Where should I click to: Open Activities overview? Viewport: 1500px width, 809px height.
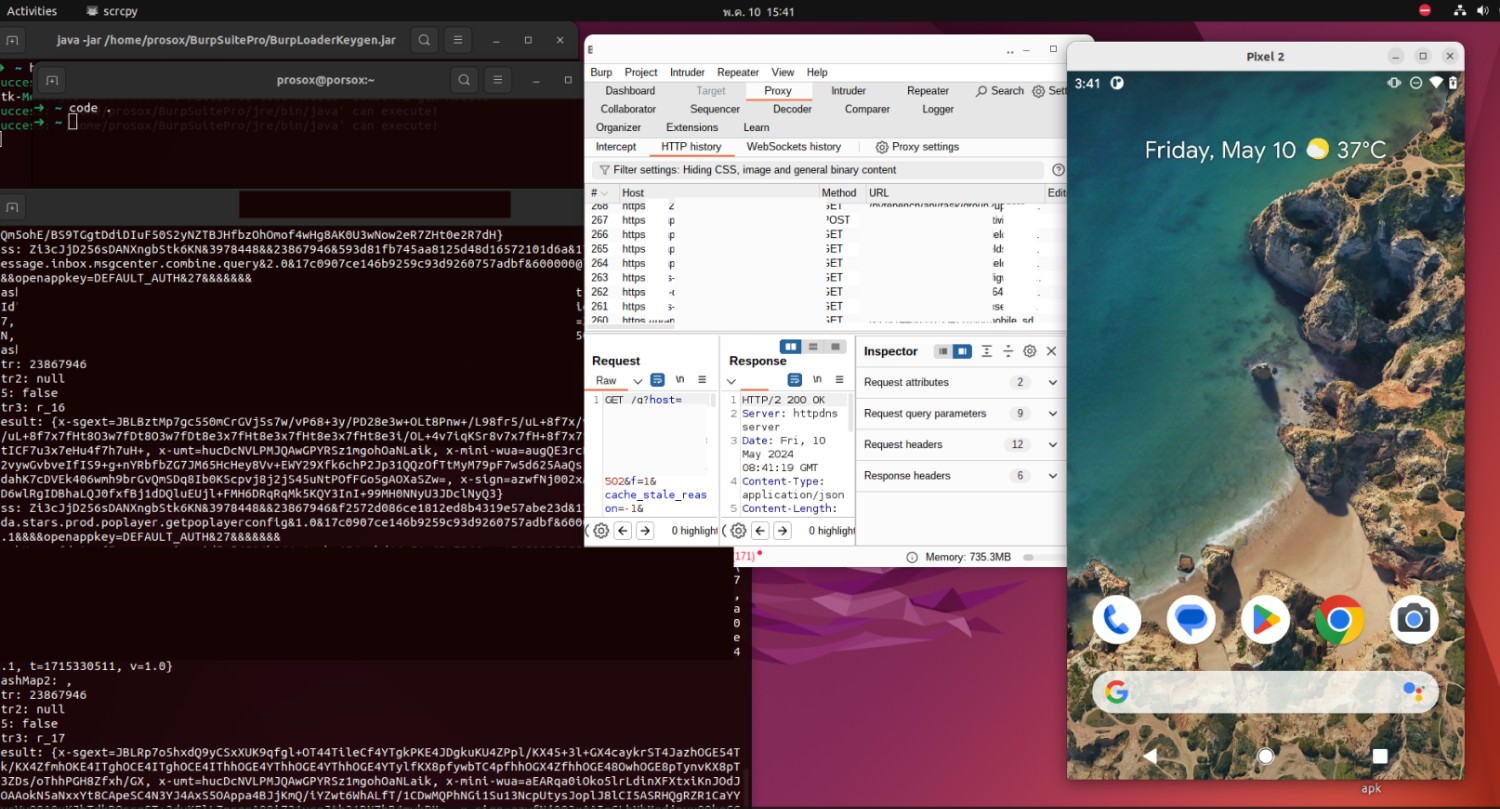(32, 10)
